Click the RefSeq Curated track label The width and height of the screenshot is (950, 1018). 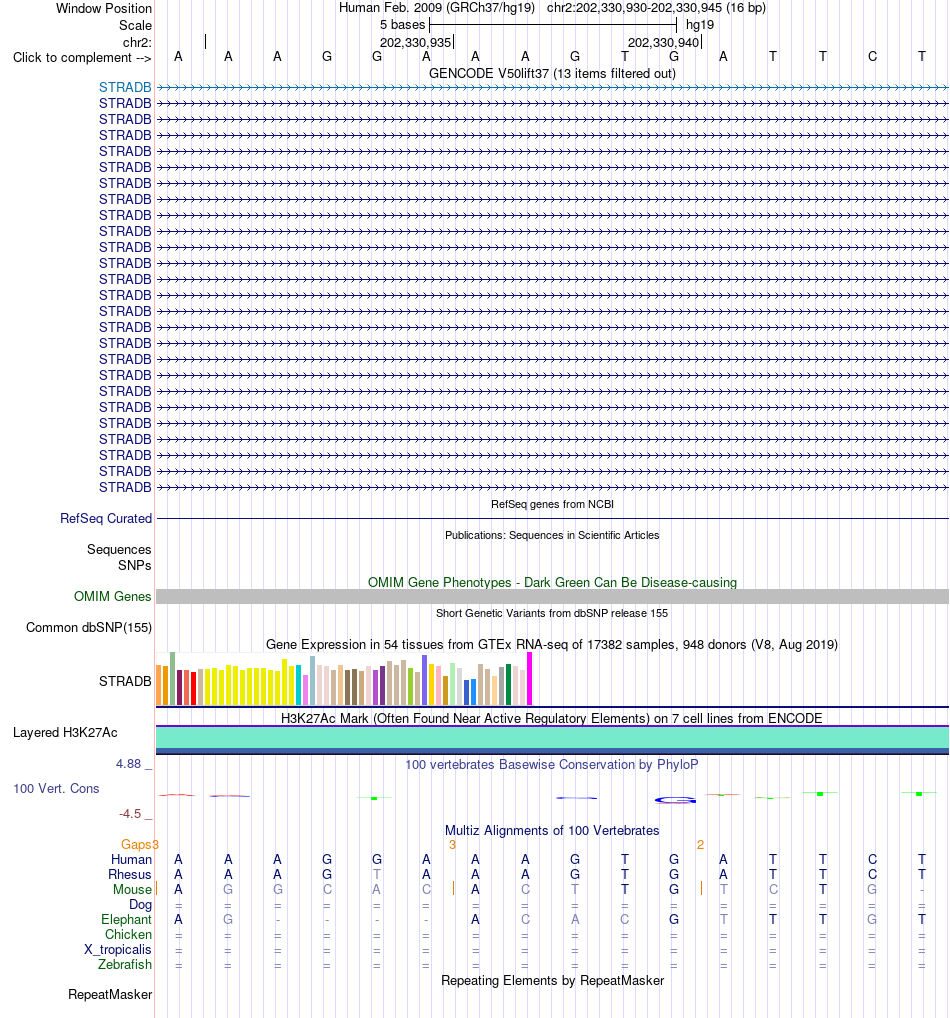[106, 518]
